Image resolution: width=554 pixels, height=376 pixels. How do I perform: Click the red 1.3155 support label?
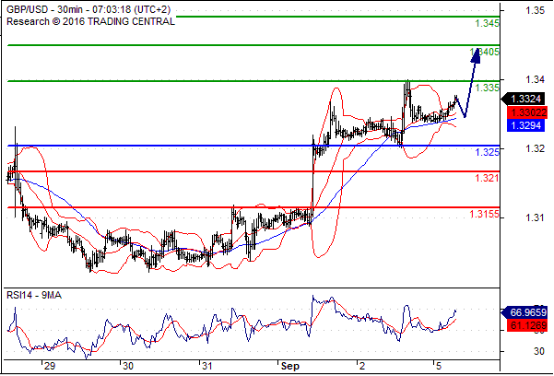click(x=484, y=214)
